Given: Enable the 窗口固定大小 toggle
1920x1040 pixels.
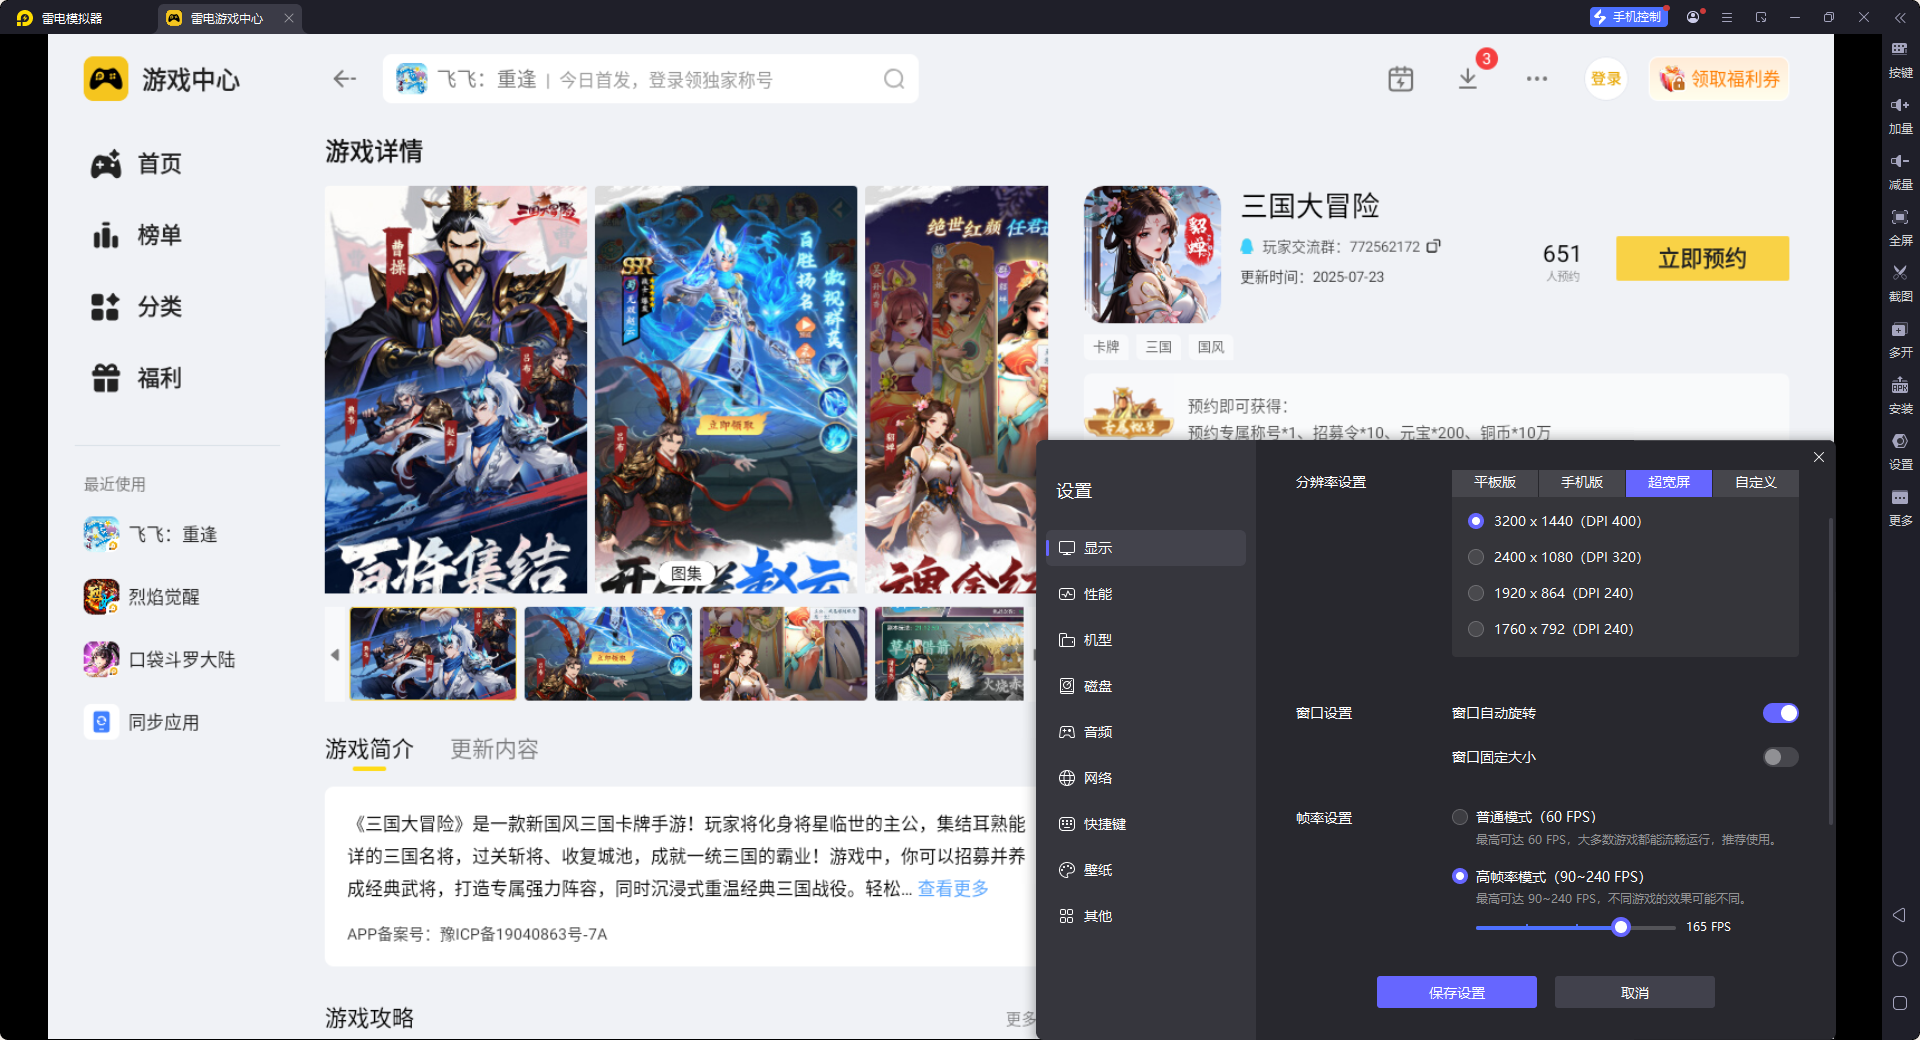Looking at the screenshot, I should point(1780,757).
